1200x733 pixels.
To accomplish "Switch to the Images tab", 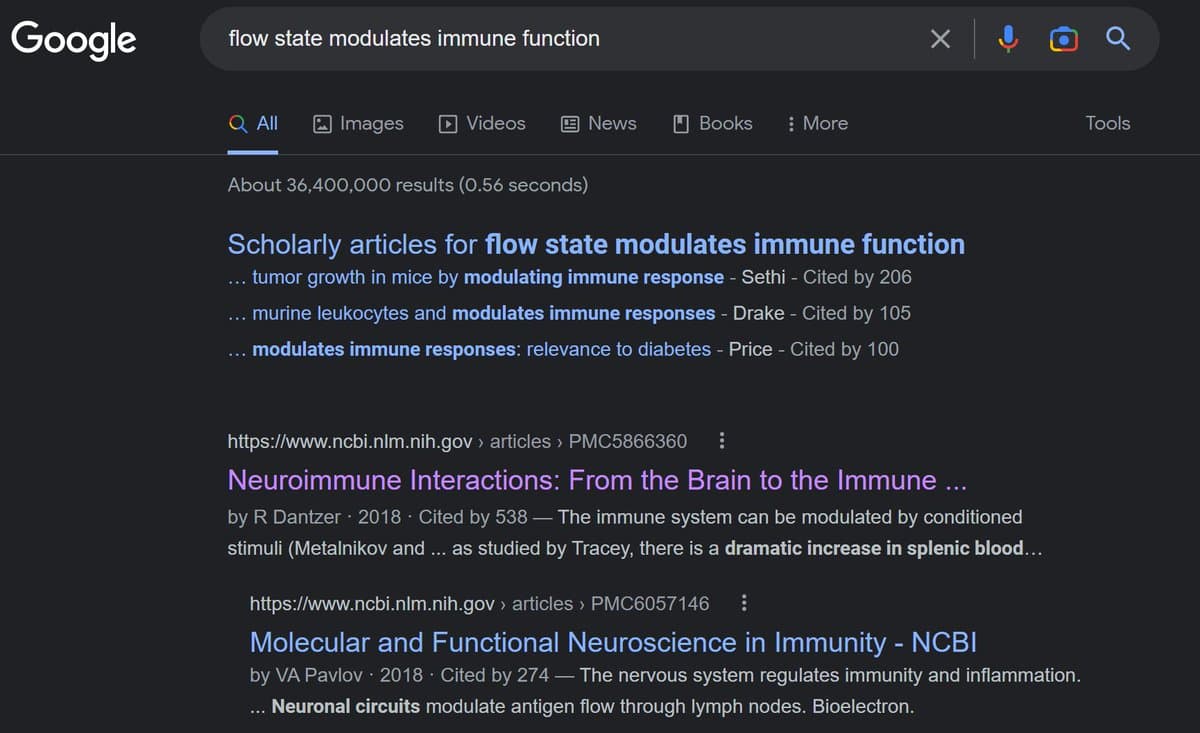I will click(x=358, y=123).
